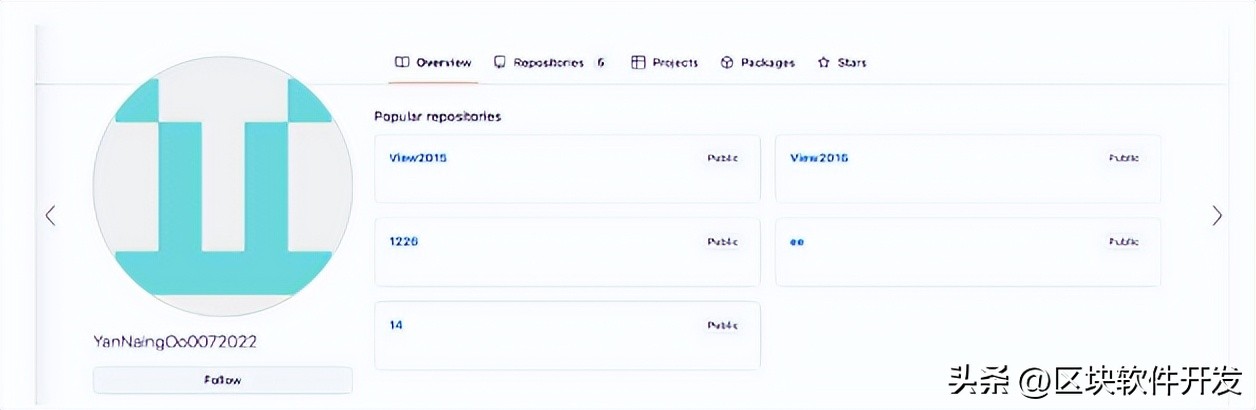
Task: Click the Stars tab star icon
Action: [823, 62]
